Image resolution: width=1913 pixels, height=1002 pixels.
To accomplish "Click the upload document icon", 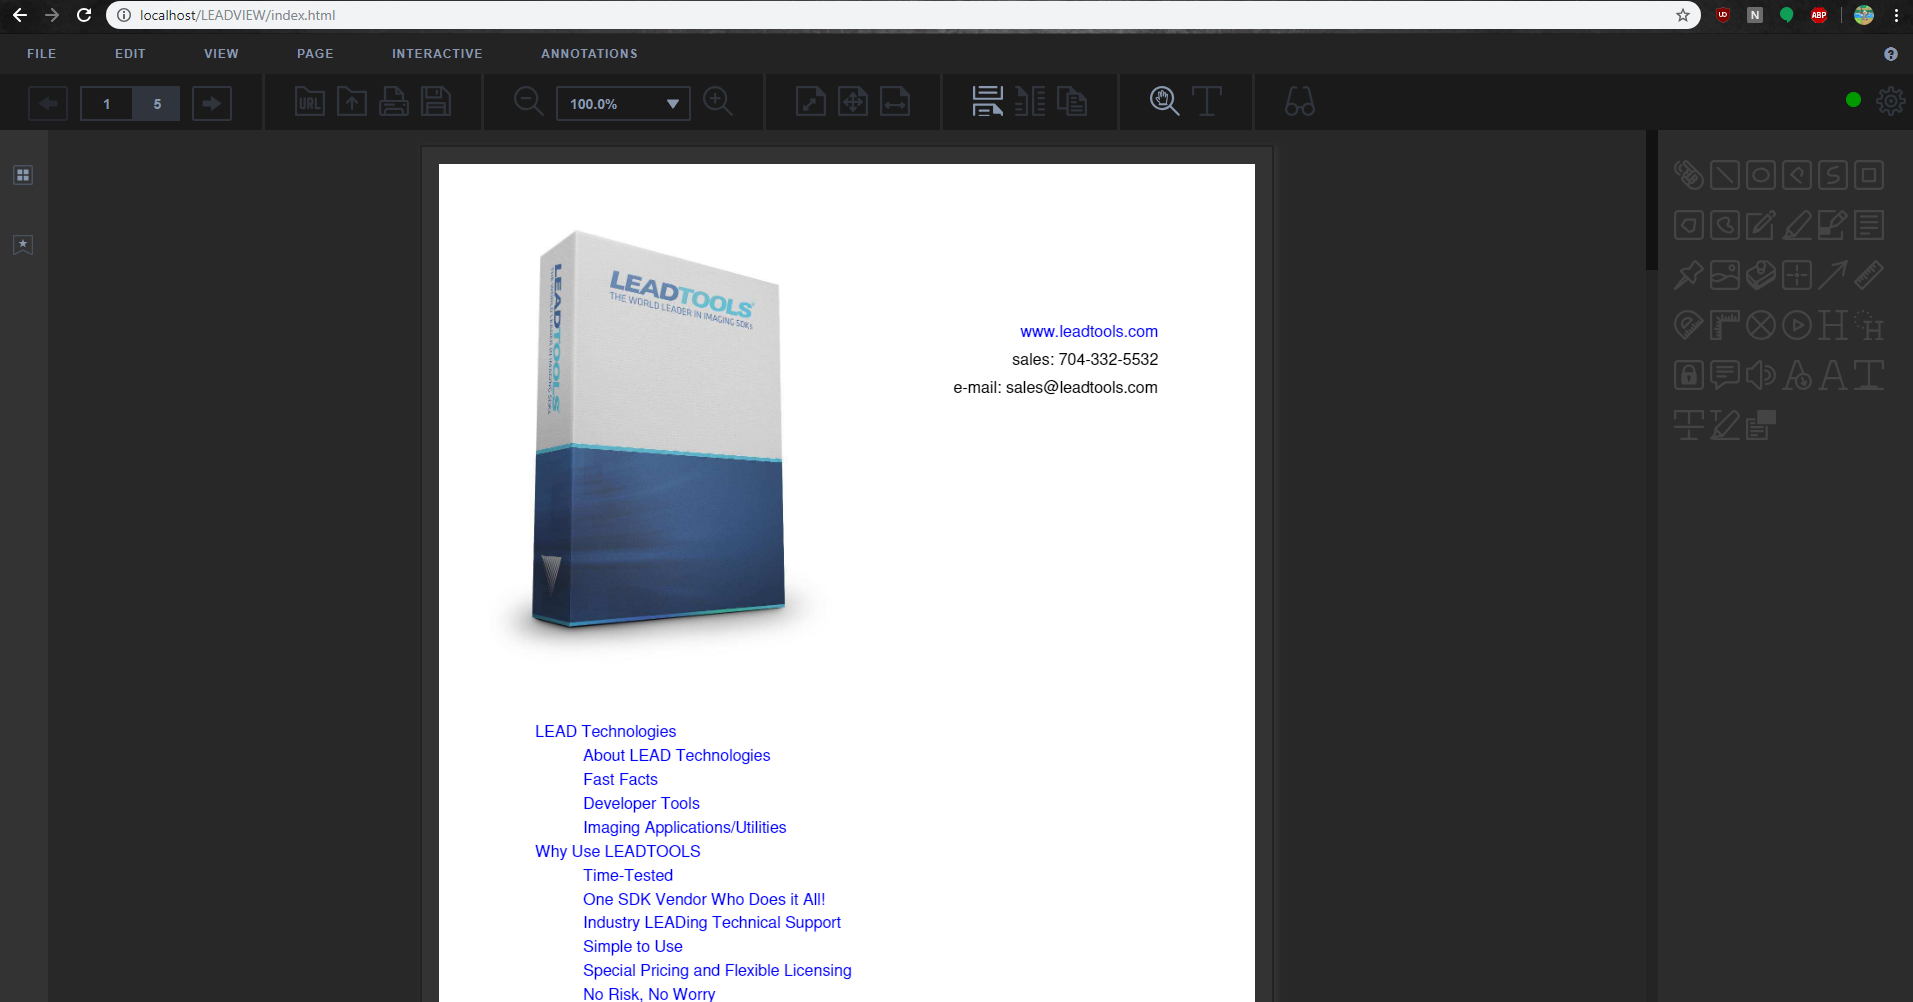I will [x=352, y=102].
